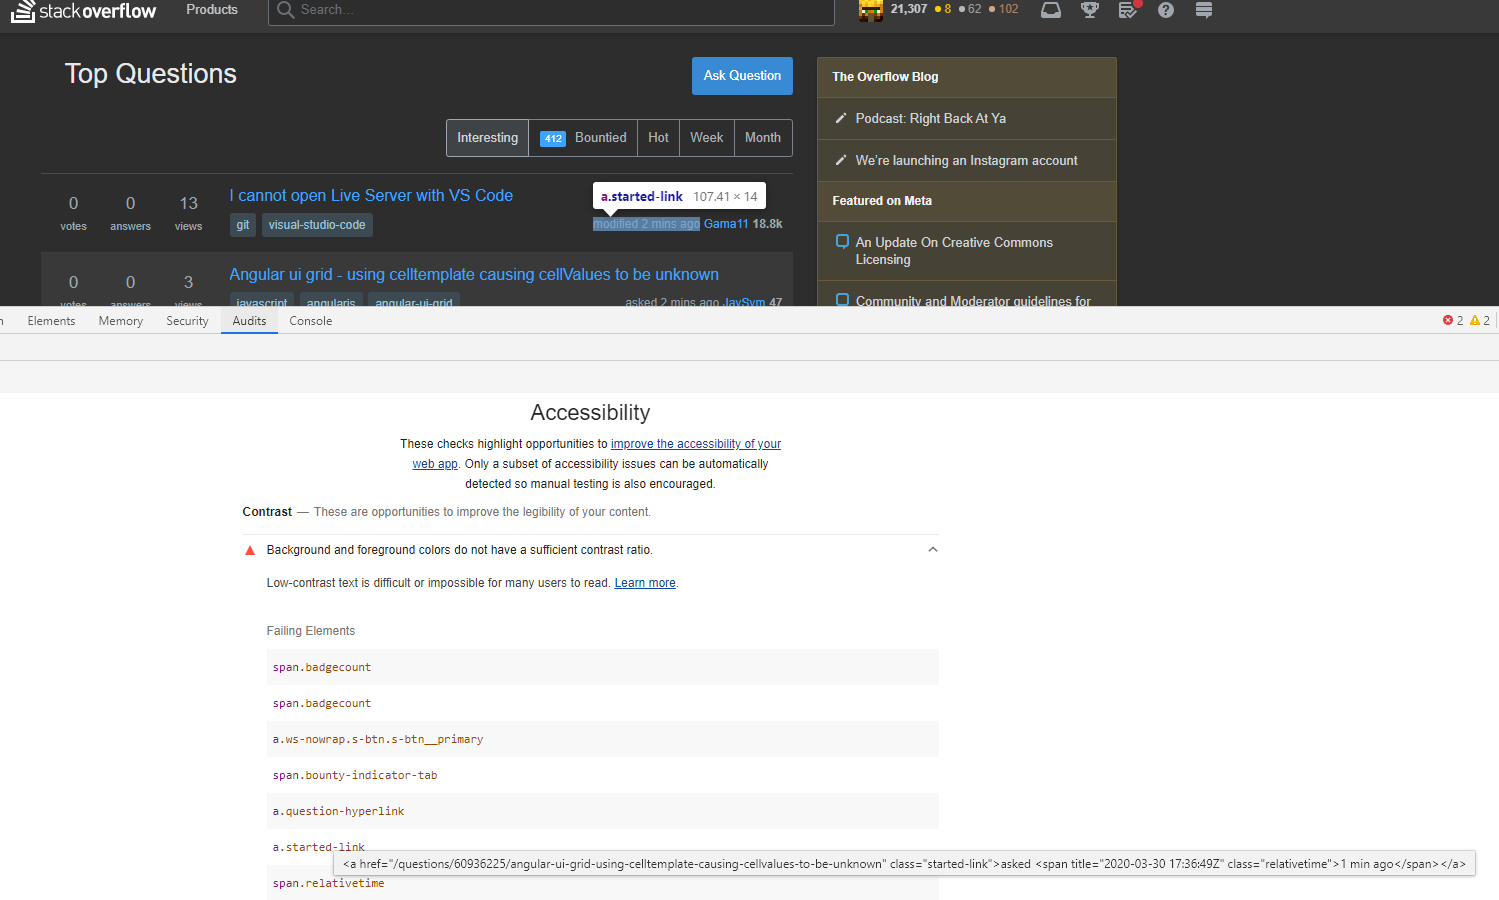1499x900 pixels.
Task: Switch to the Memory tab
Action: pos(121,321)
